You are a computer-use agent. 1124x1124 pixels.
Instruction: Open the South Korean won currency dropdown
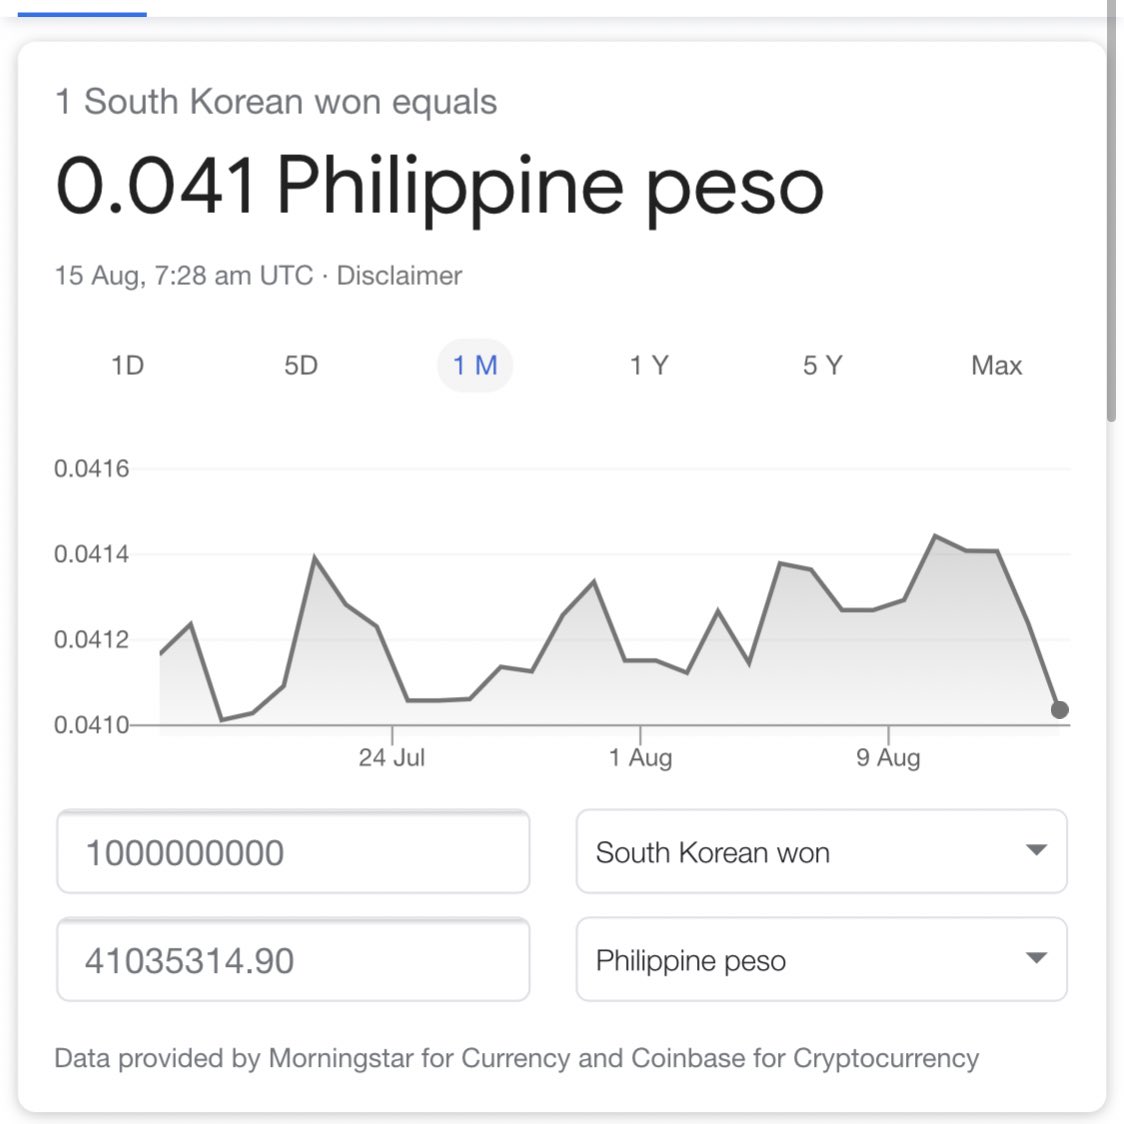pyautogui.click(x=821, y=852)
